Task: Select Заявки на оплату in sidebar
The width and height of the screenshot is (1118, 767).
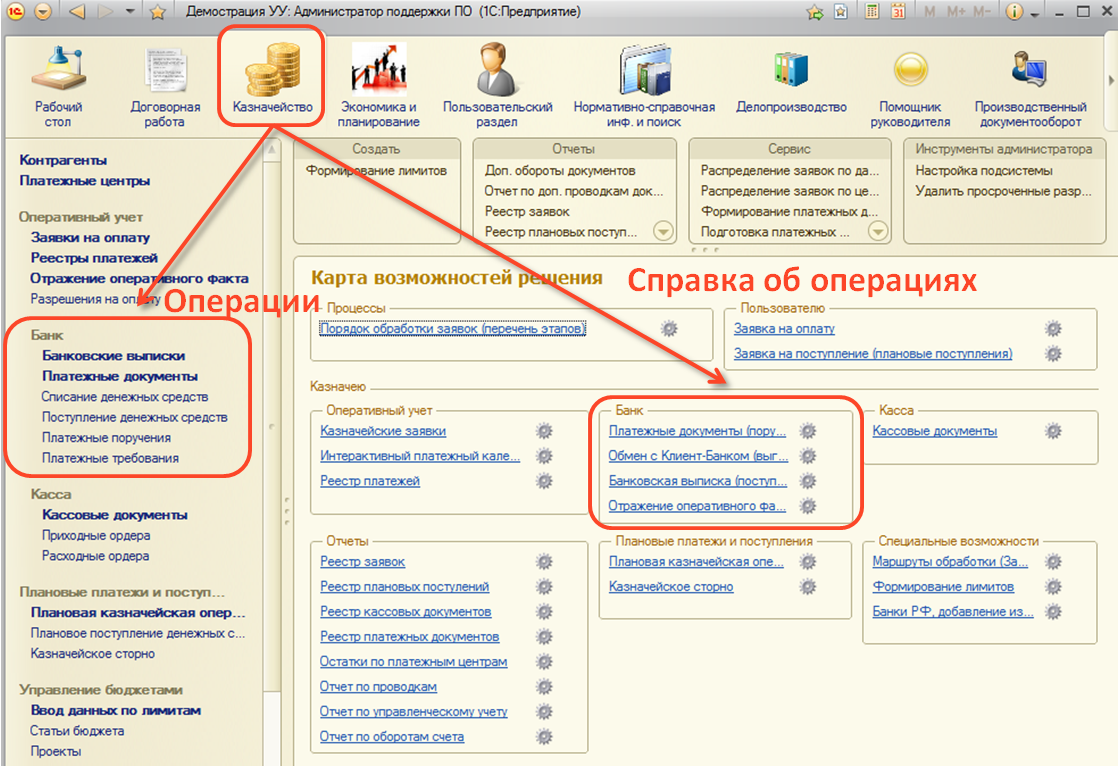Action: [90, 237]
